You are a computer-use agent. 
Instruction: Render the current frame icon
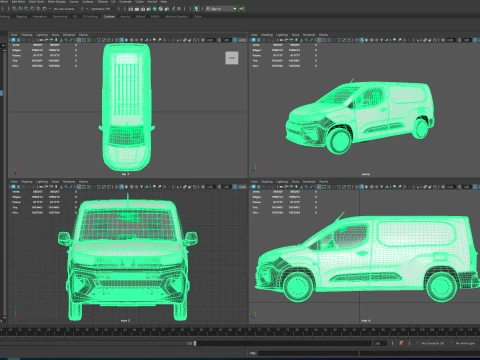point(137,9)
